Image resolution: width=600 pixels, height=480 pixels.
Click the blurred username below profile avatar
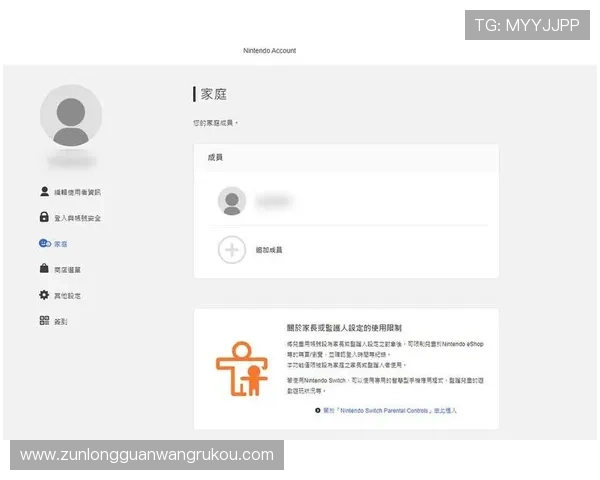(x=72, y=161)
